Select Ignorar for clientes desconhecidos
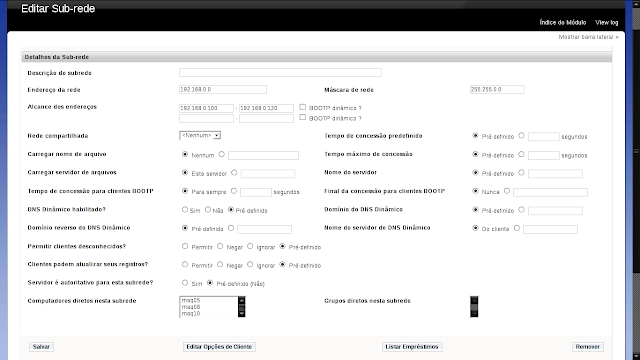 [x=250, y=246]
